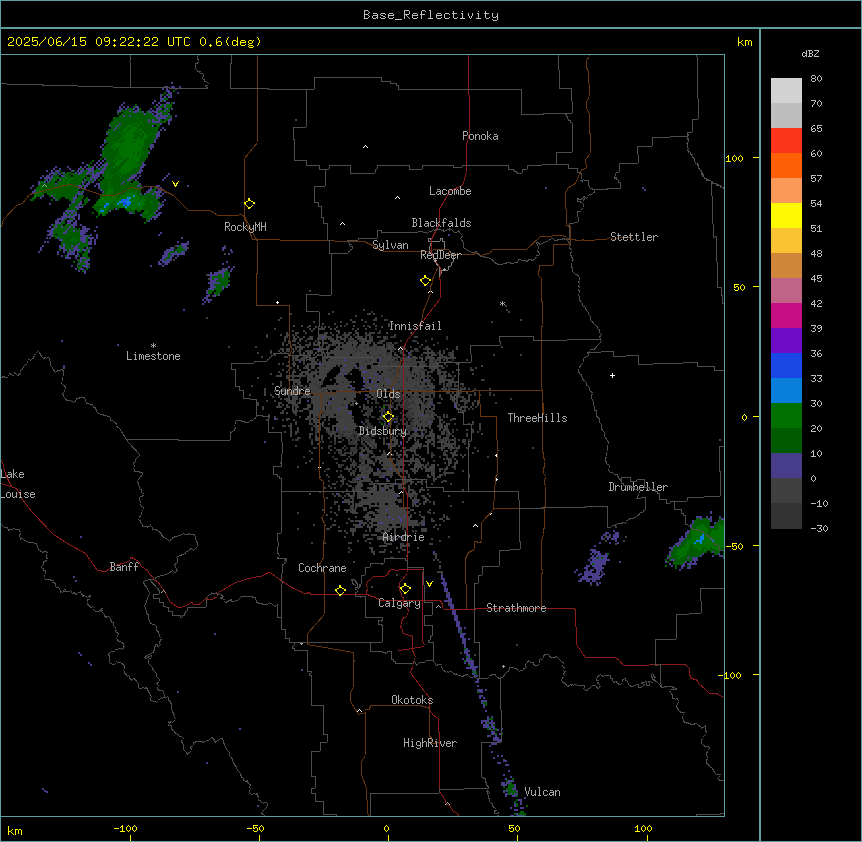This screenshot has width=862, height=842.
Task: Click the Airdrie label
Action: pos(404,537)
